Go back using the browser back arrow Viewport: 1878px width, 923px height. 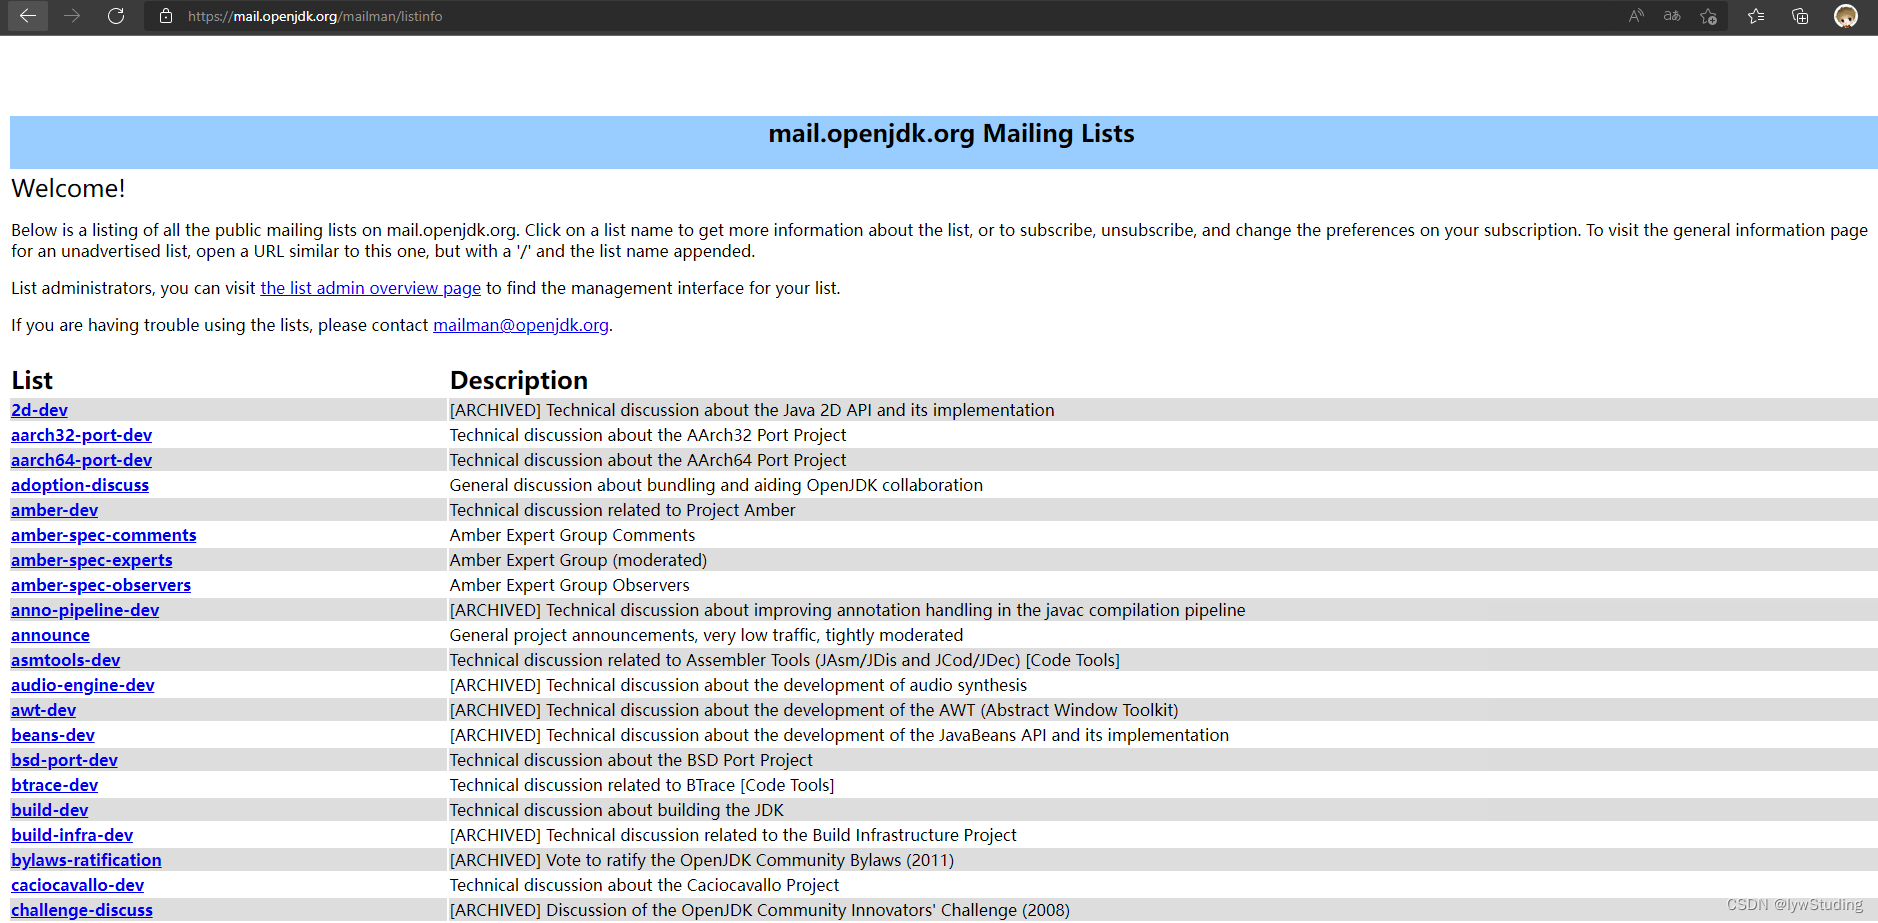27,16
